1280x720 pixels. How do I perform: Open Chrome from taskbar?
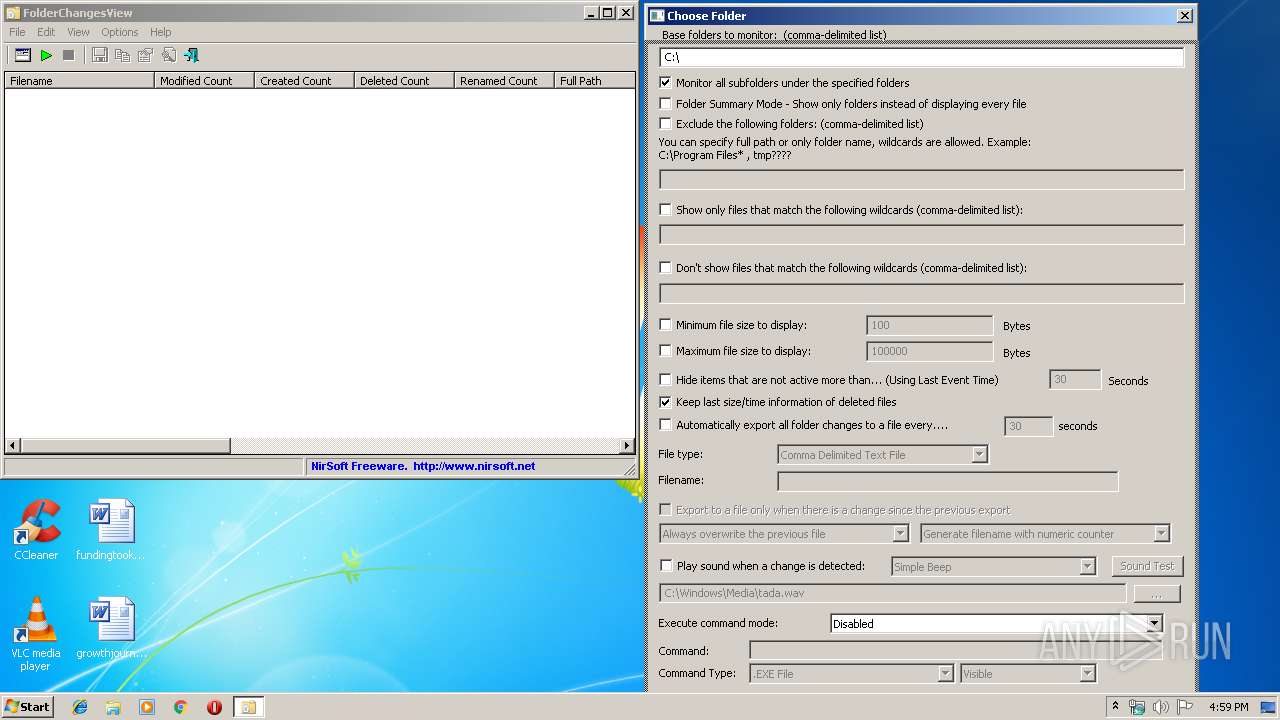180,707
